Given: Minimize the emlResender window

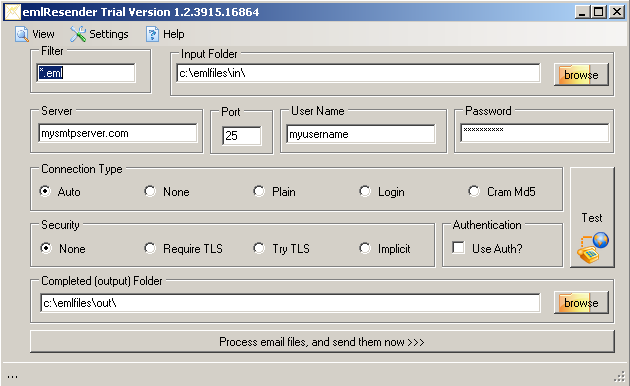Looking at the screenshot, I should coord(582,12).
